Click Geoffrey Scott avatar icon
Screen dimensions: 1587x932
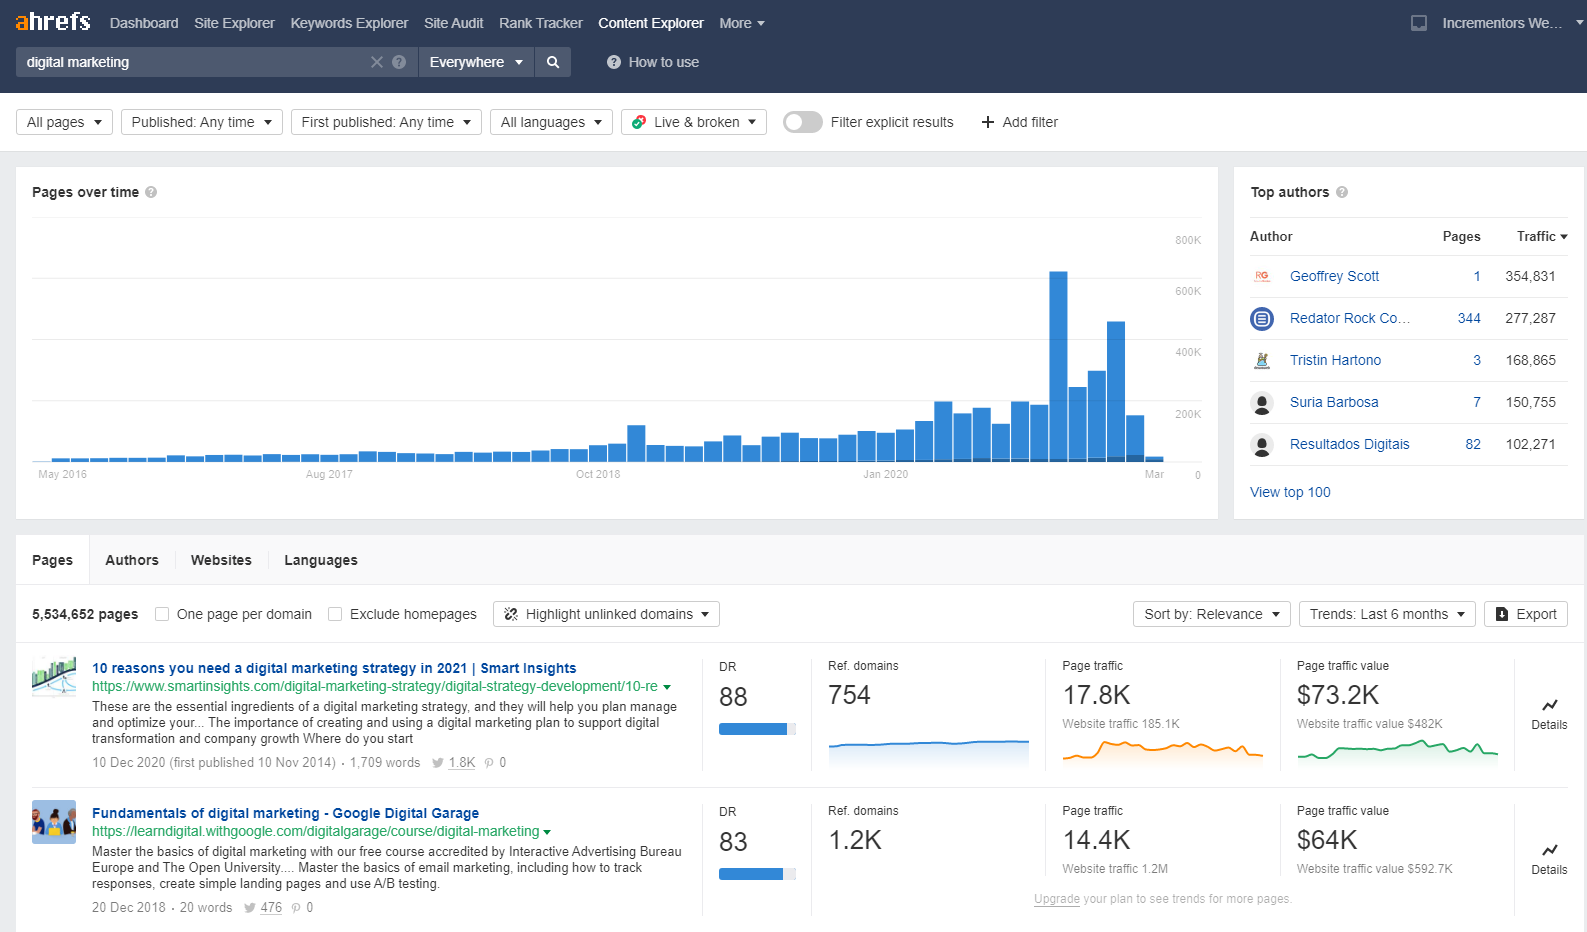(x=1262, y=276)
